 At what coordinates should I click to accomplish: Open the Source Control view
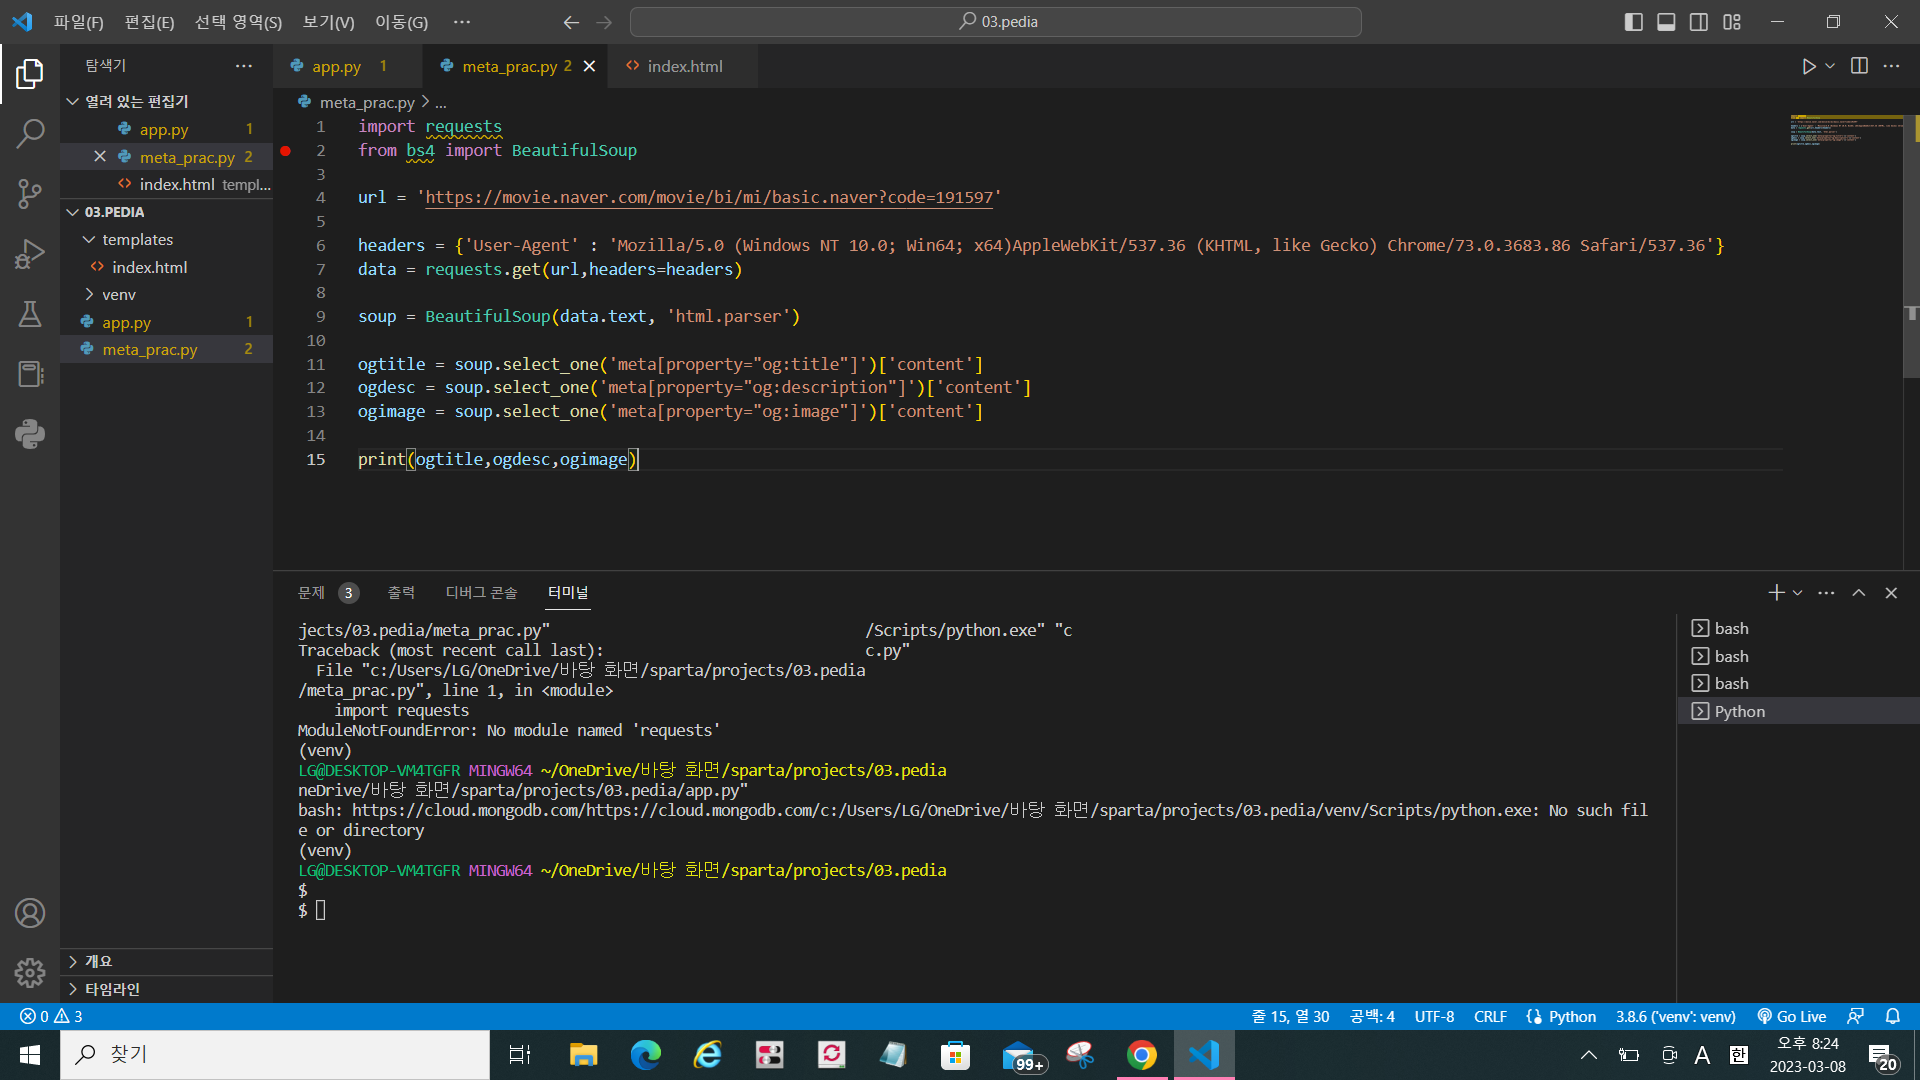click(30, 193)
